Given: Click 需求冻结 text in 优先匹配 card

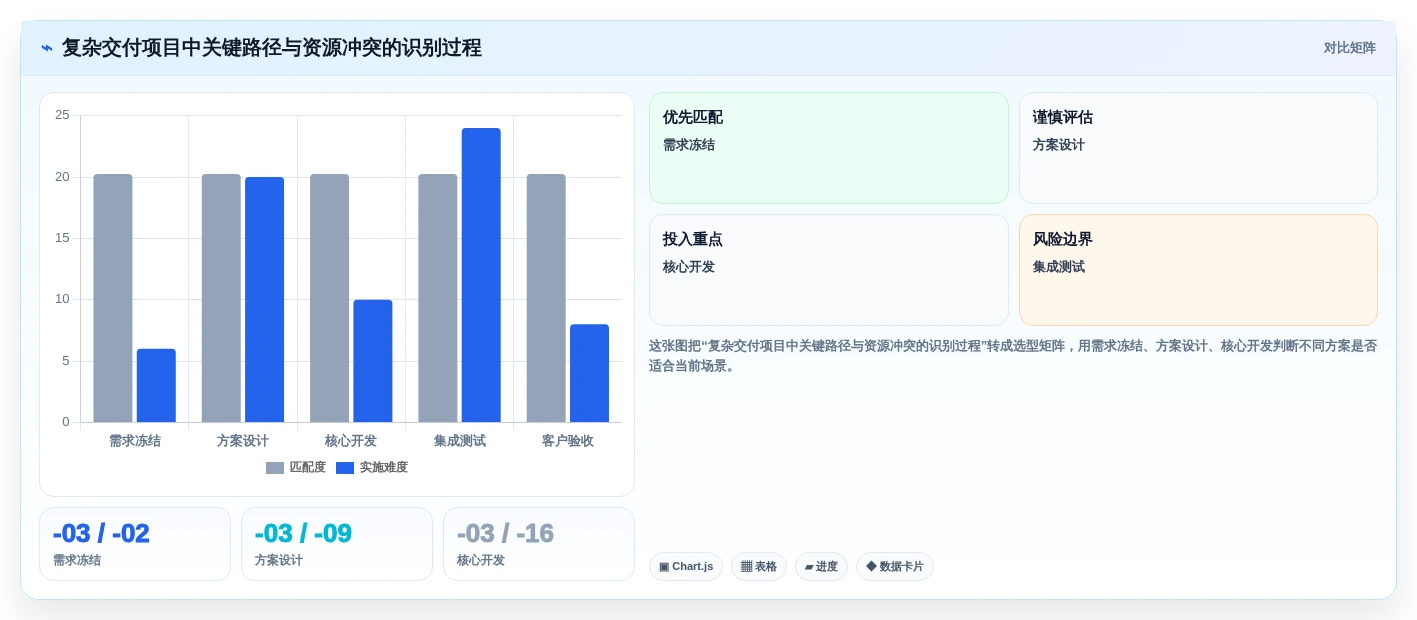Looking at the screenshot, I should pyautogui.click(x=689, y=145).
